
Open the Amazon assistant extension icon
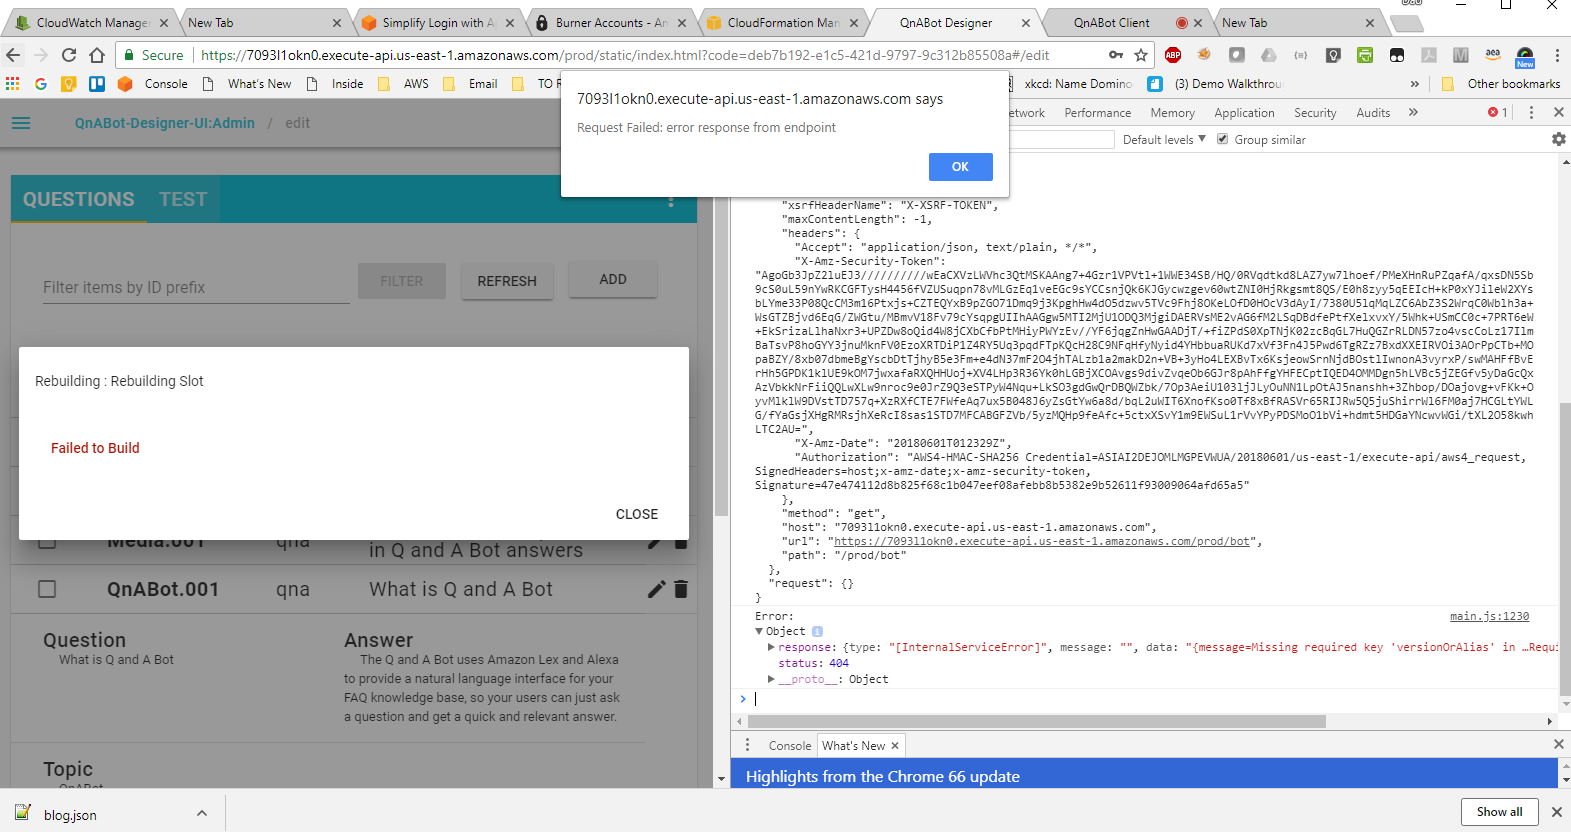[x=1493, y=55]
